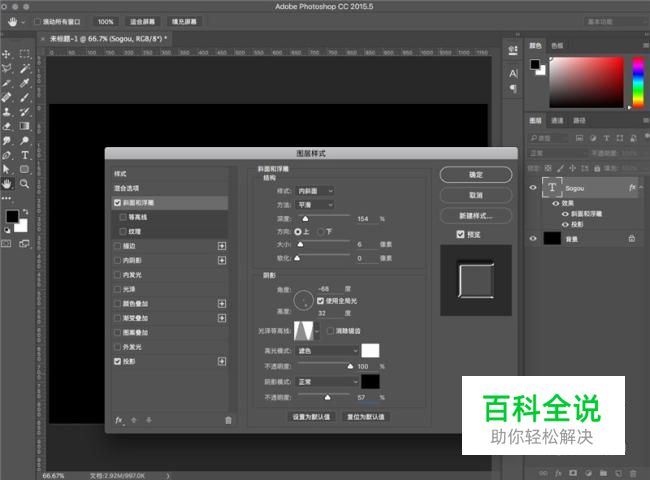Open the 样式 style dropdown (内斜面)
The image size is (650, 480).
317,190
